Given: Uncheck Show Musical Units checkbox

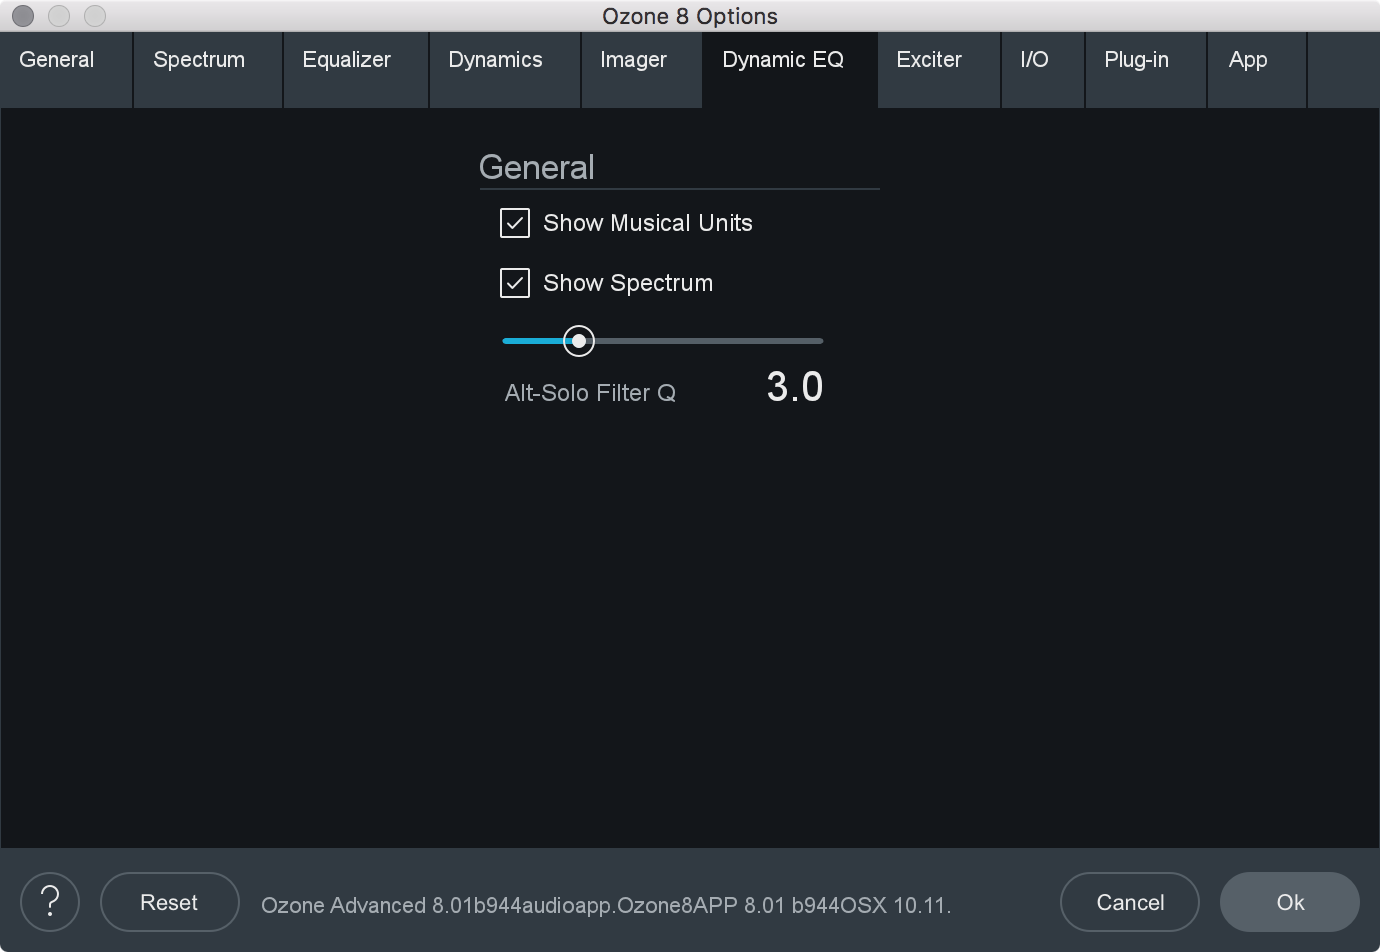Looking at the screenshot, I should [x=515, y=223].
